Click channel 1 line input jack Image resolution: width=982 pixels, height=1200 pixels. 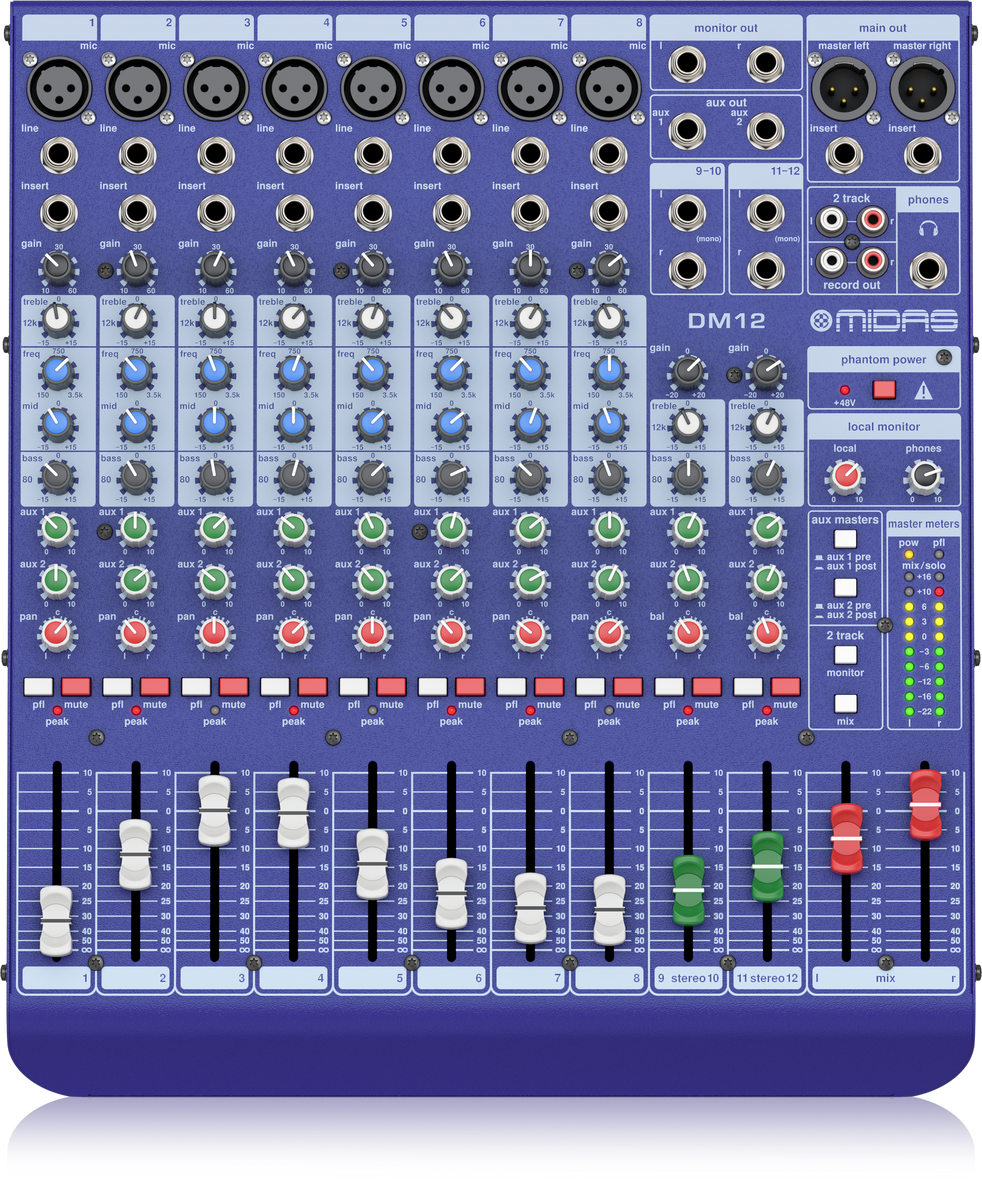pyautogui.click(x=59, y=156)
